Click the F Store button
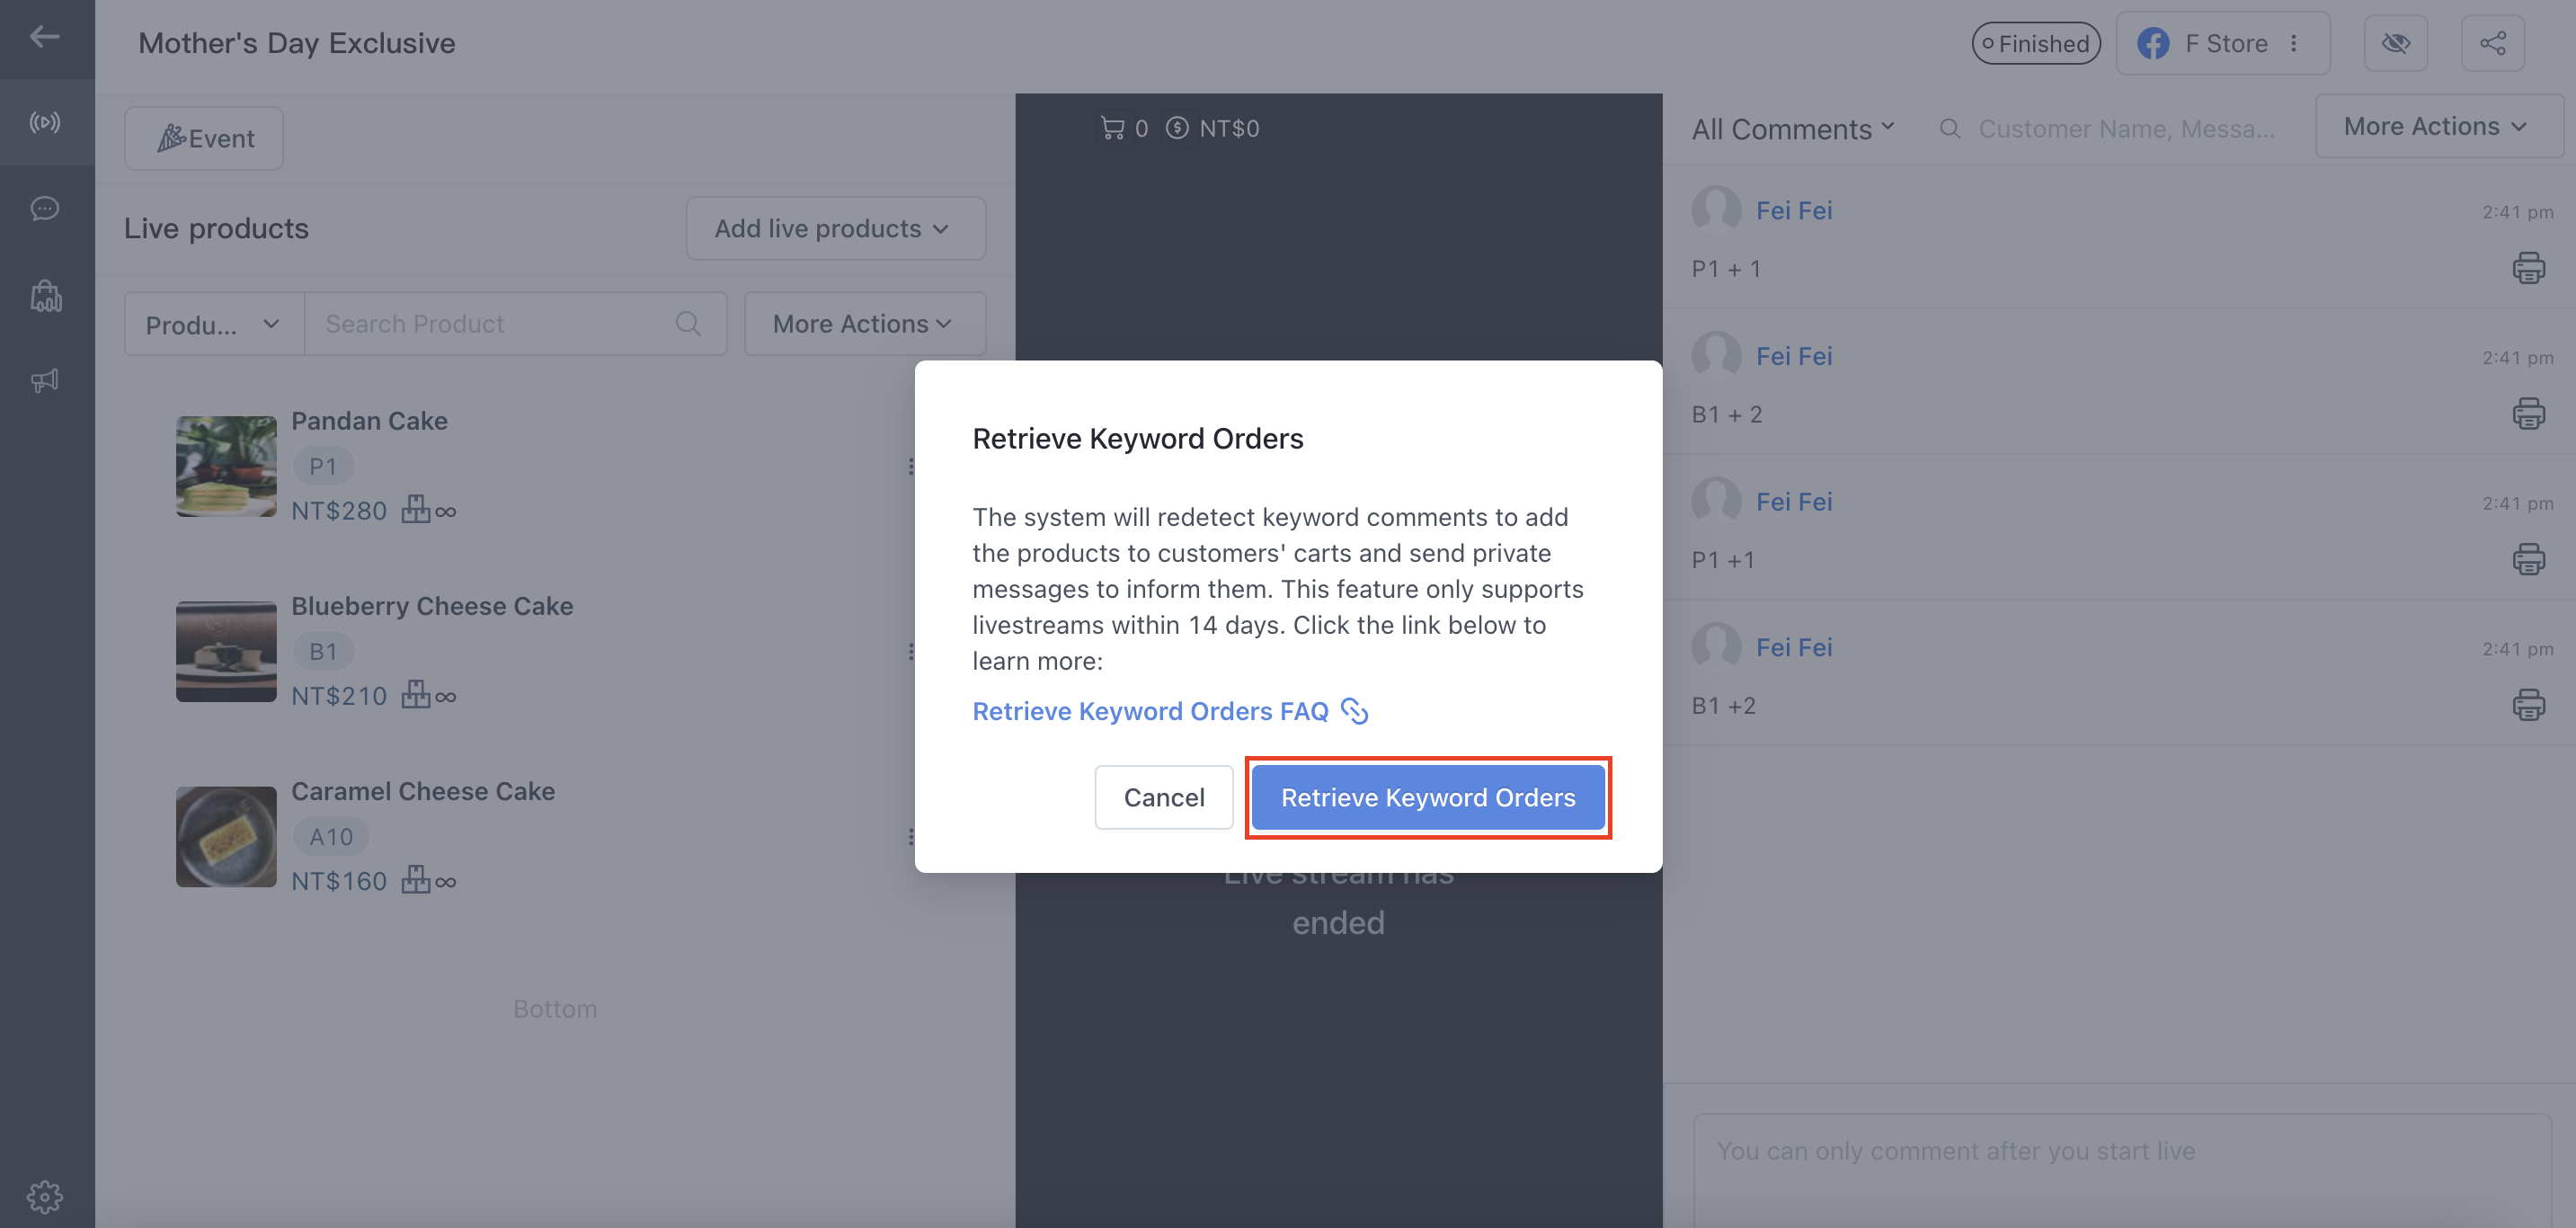Screen dimensions: 2576x1228 click(x=2222, y=43)
